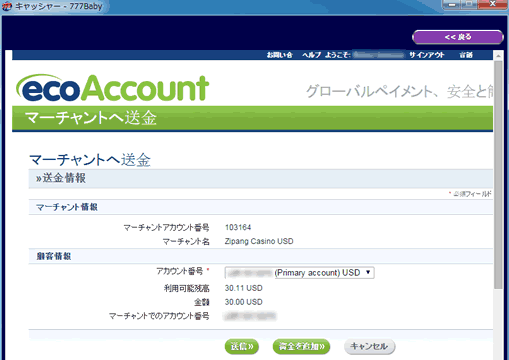The width and height of the screenshot is (509, 360).
Task: Click the マーチャント名 label
Action: tap(186, 241)
